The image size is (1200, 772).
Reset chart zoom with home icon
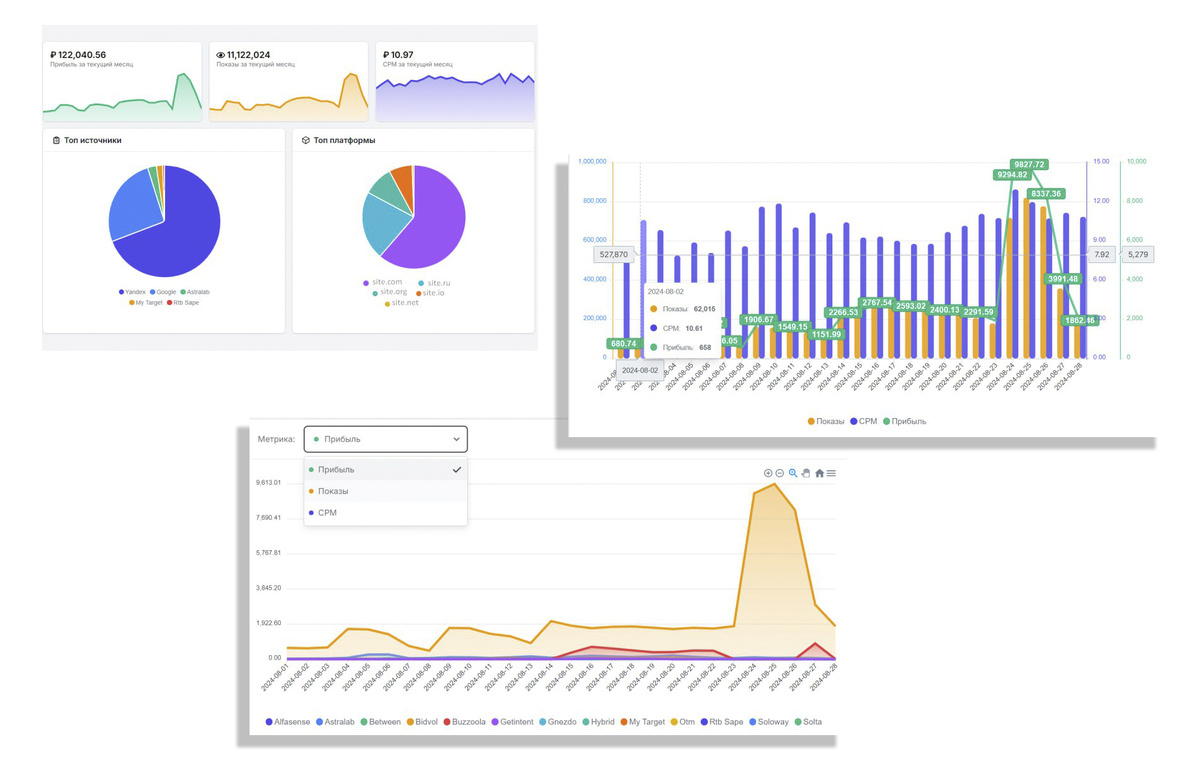820,473
